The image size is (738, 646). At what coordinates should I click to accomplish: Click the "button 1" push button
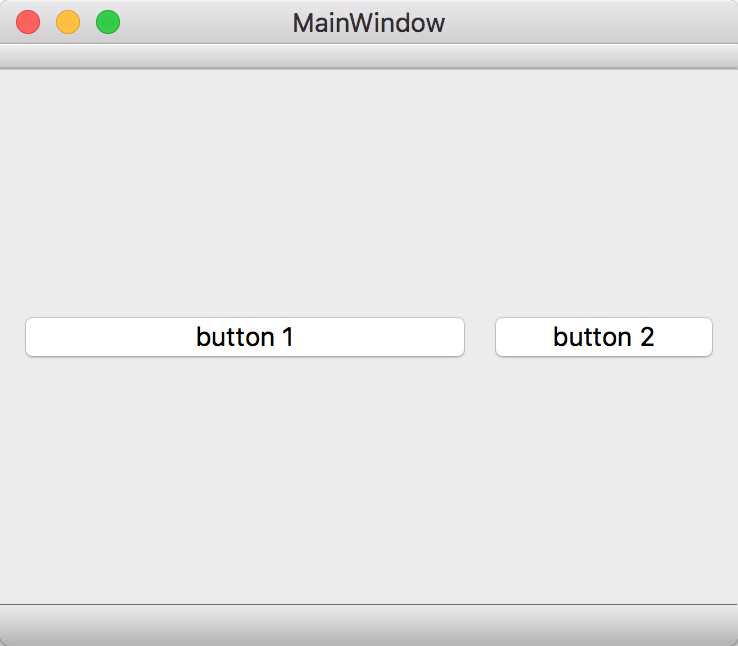point(245,337)
